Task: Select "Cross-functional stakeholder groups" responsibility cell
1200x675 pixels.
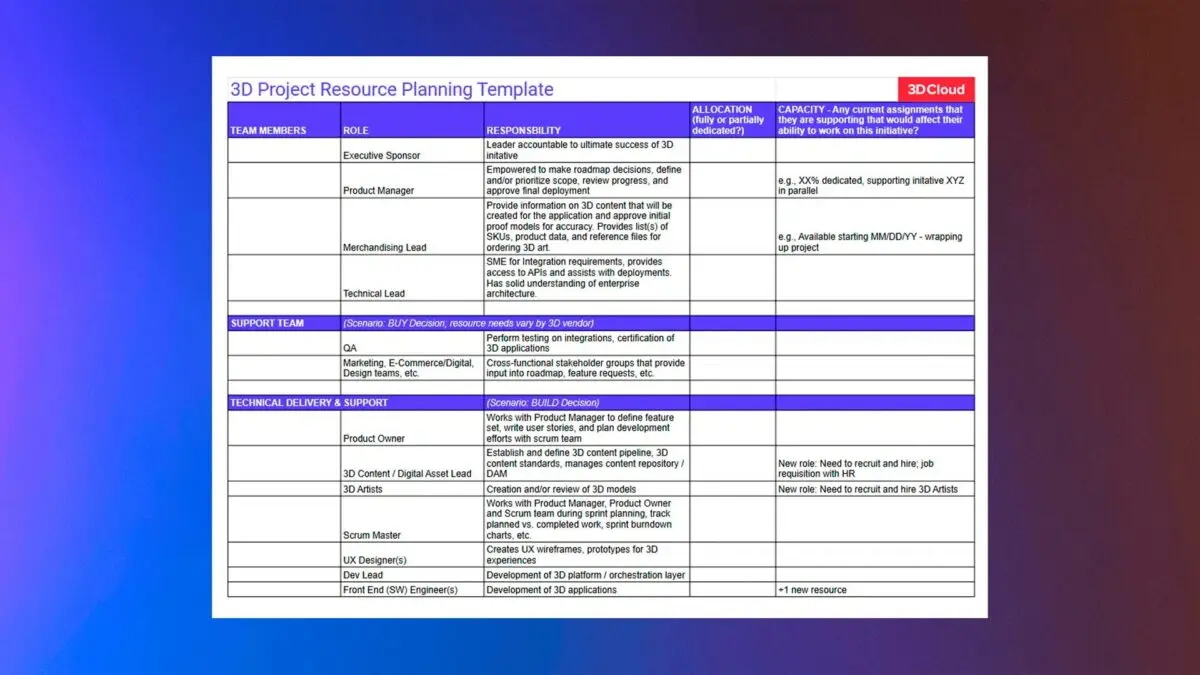Action: pos(587,368)
